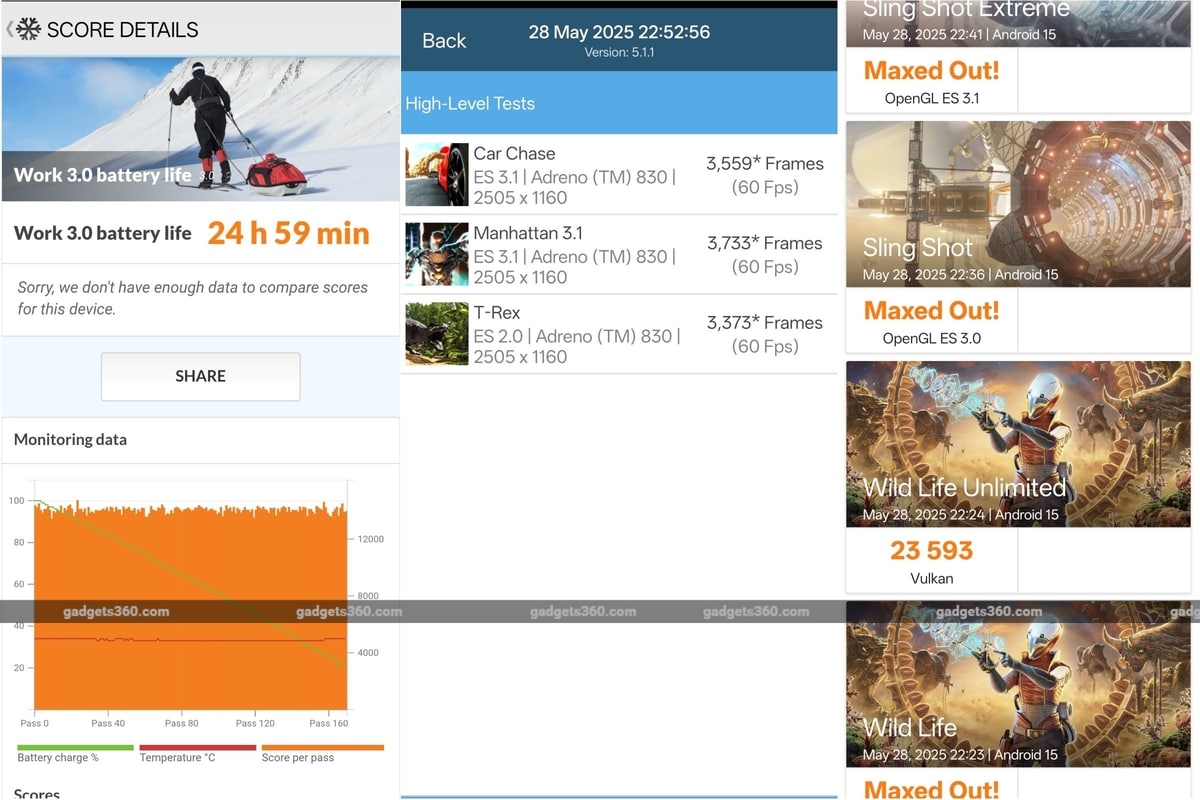This screenshot has height=800, width=1200.
Task: Click the Pass 80 axis label
Action: 182,723
